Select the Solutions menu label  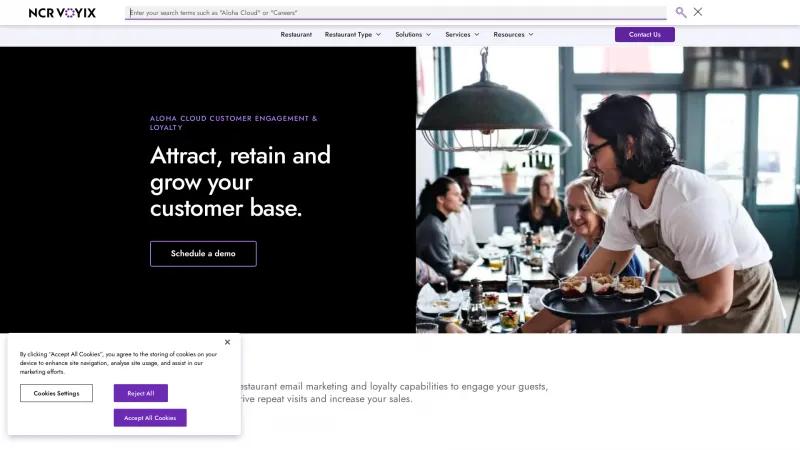click(x=409, y=35)
